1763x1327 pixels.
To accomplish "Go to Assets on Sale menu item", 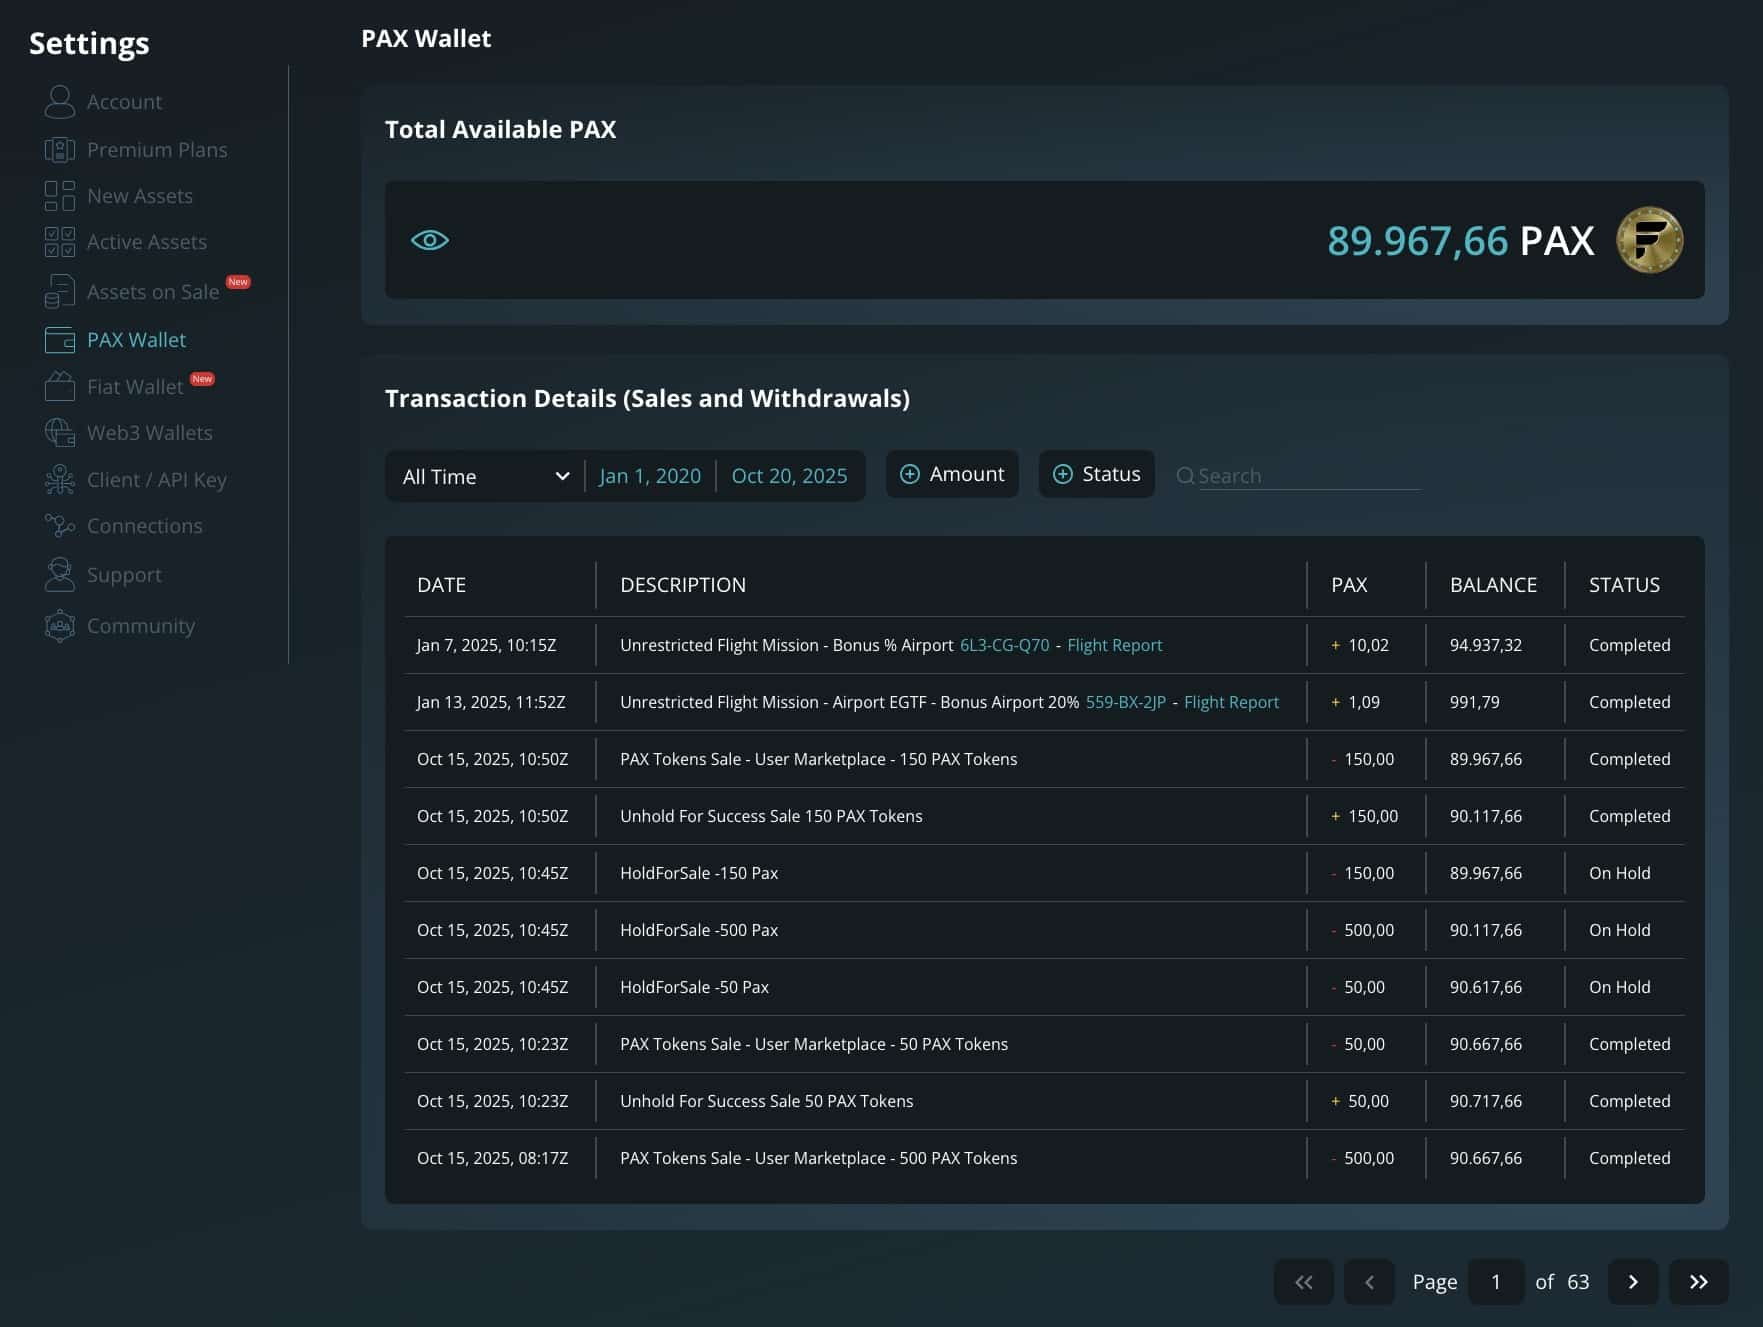I will click(x=152, y=292).
